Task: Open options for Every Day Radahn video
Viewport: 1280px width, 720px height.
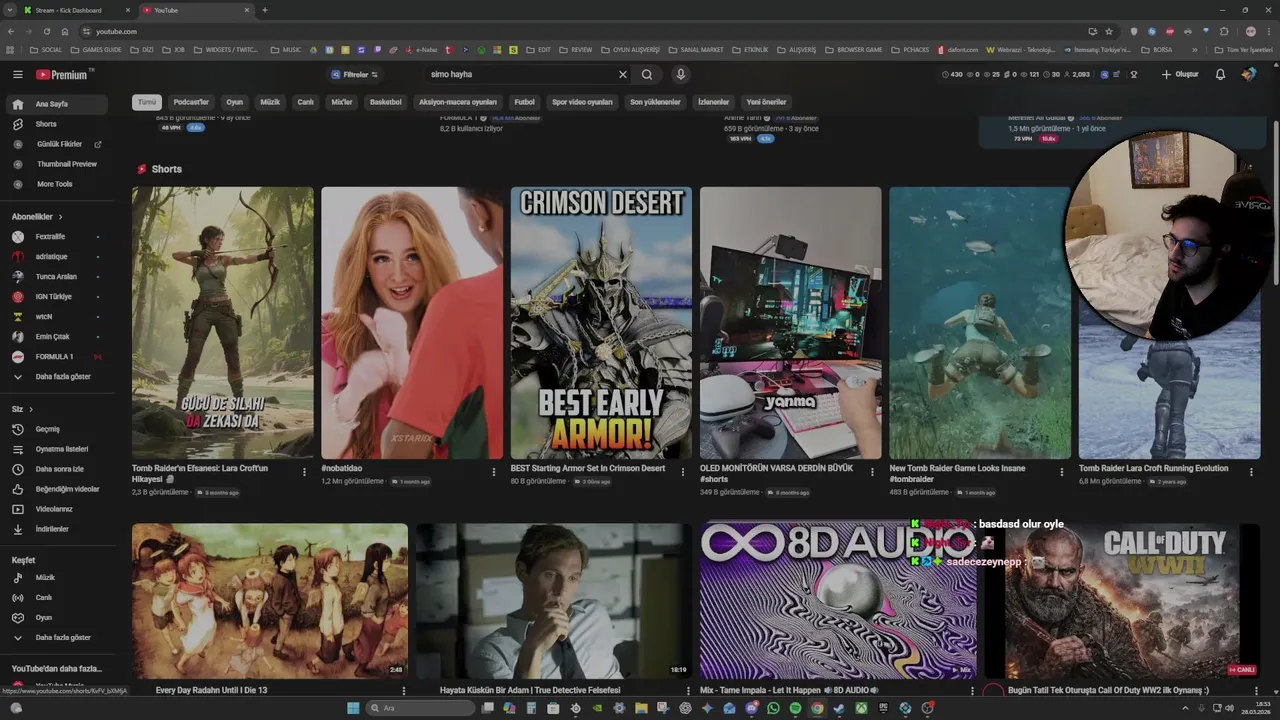Action: 404,690
